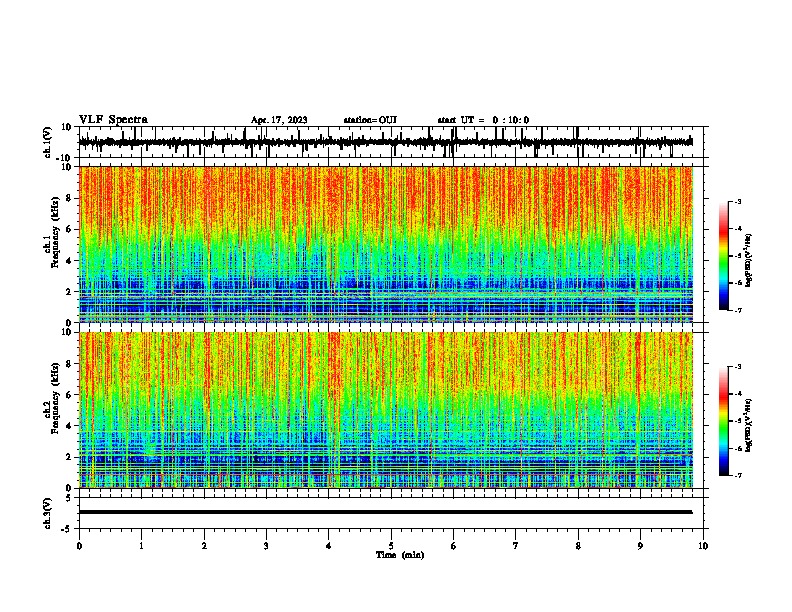The width and height of the screenshot is (792, 612).
Task: Click inside the ch.1 spectrogram panel
Action: pos(386,244)
